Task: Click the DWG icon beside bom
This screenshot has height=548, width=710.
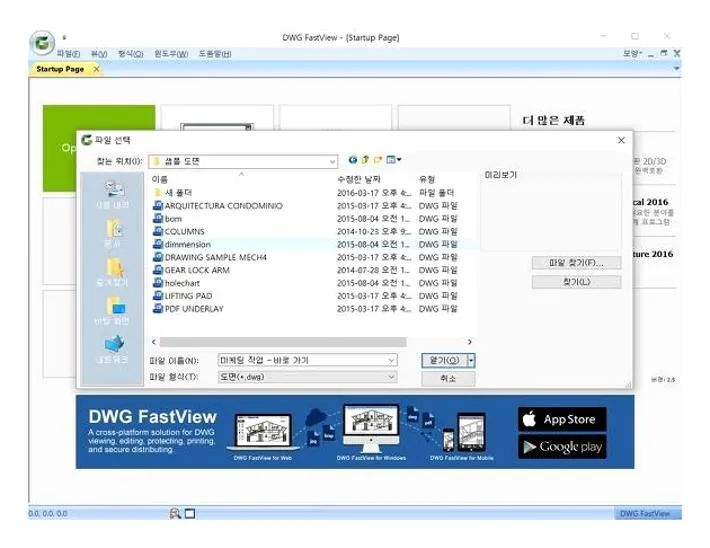Action: click(x=158, y=218)
